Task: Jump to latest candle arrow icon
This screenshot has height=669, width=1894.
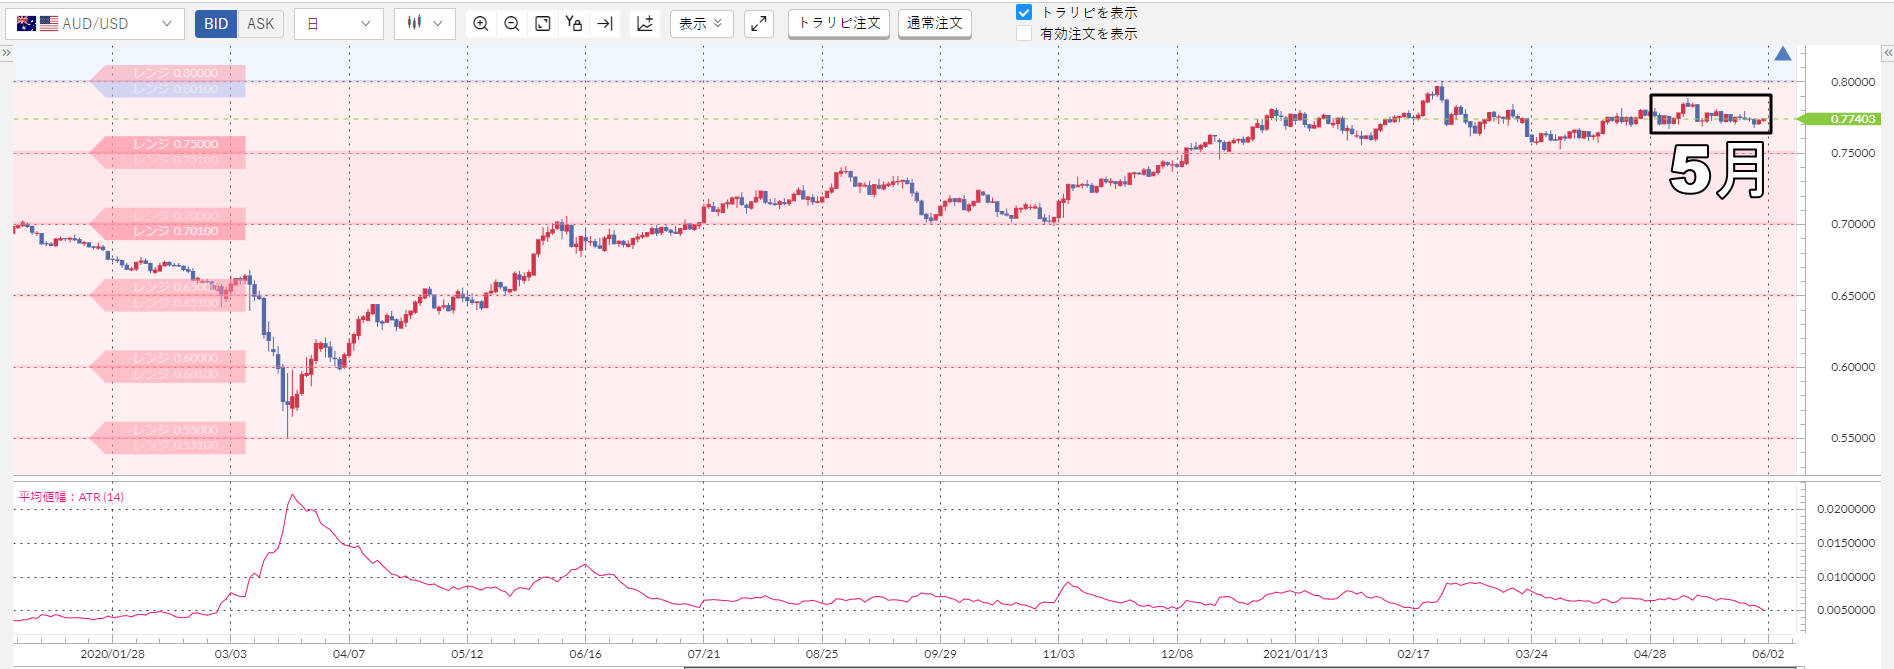Action: pos(605,24)
